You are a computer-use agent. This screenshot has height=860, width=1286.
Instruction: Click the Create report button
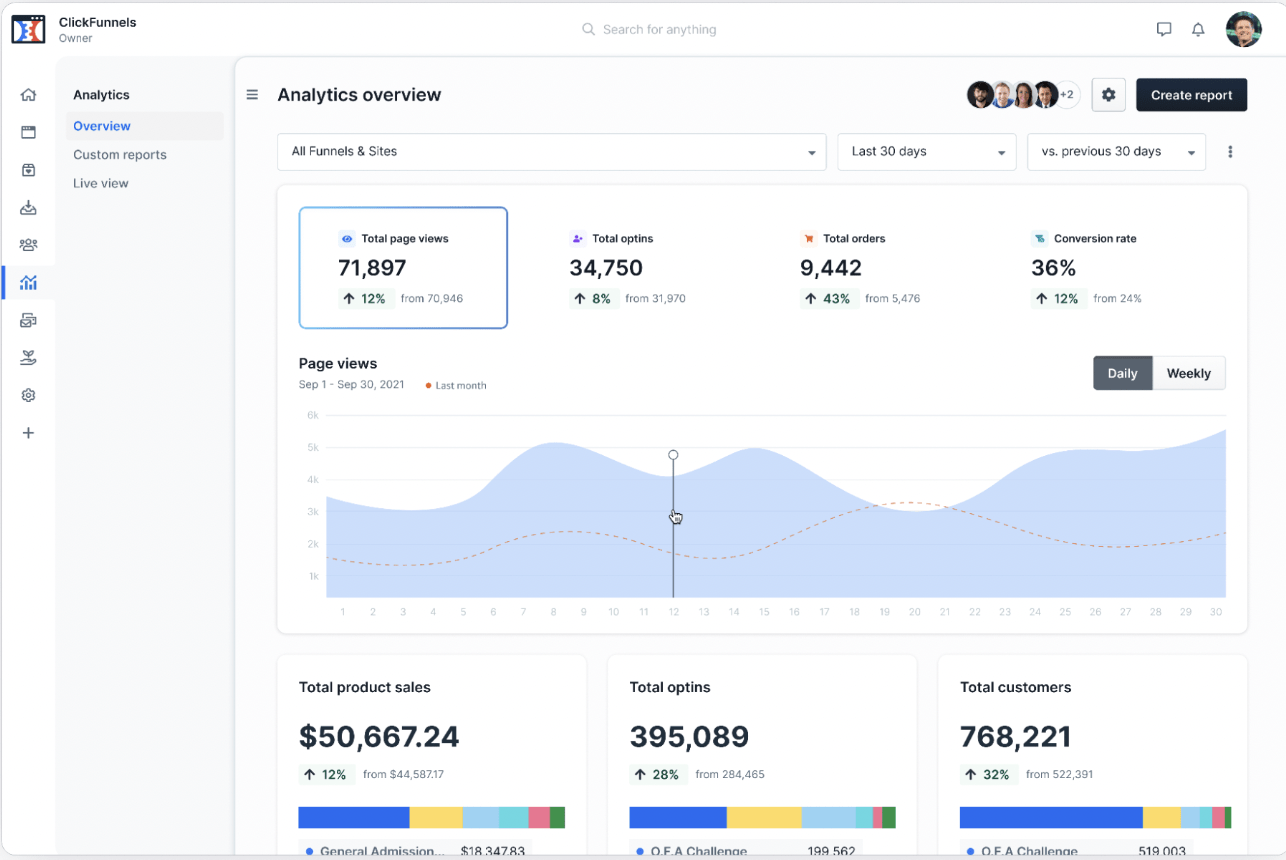pos(1192,95)
